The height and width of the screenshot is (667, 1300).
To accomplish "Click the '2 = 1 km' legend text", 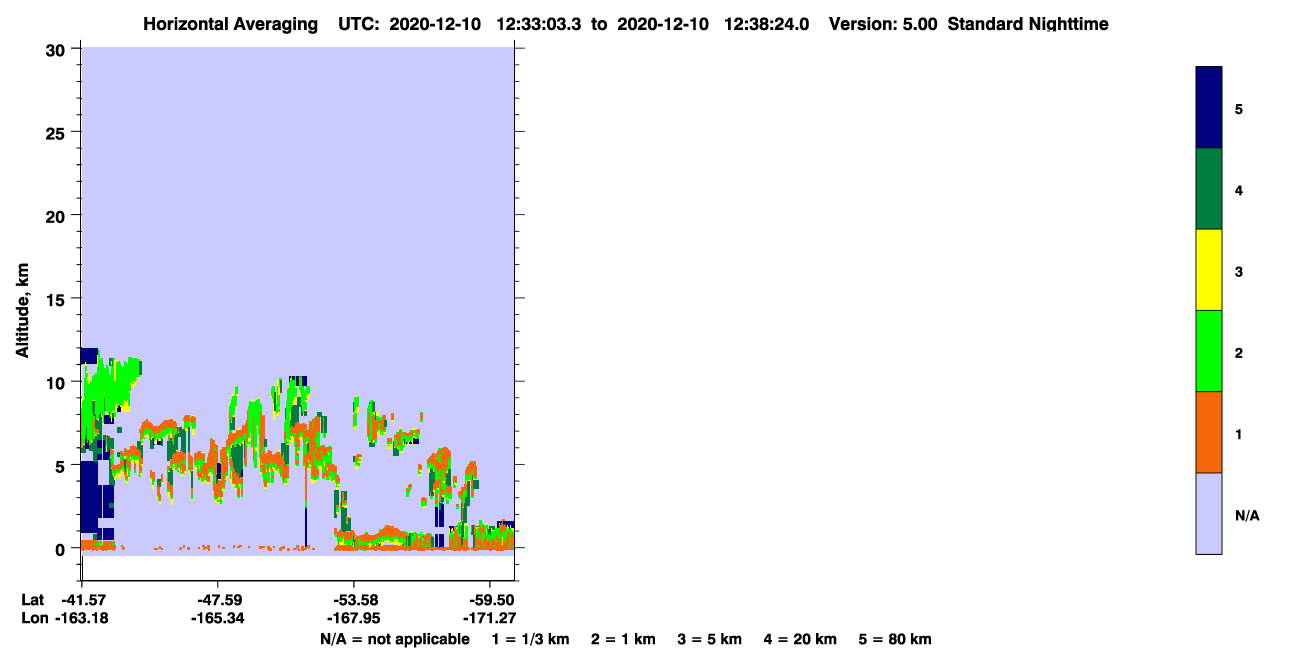I will [623, 639].
